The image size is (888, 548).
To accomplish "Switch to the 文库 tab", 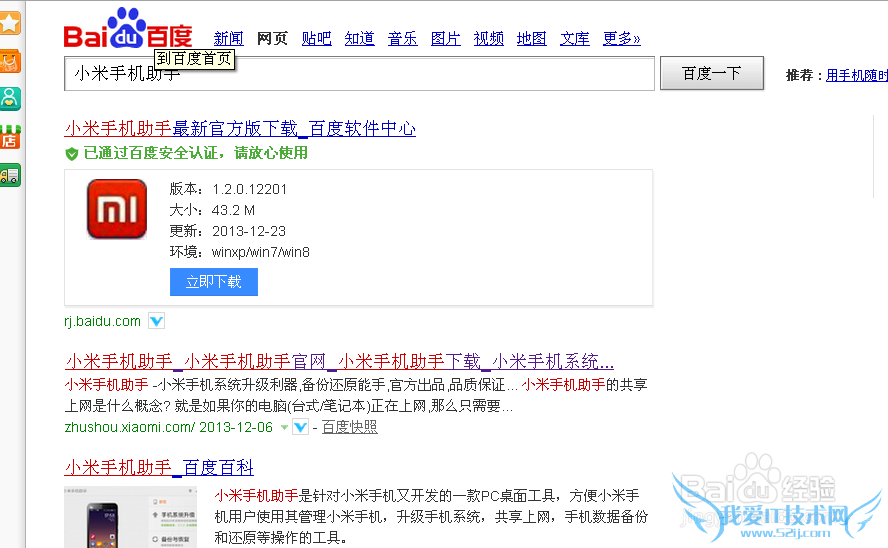I will 575,38.
